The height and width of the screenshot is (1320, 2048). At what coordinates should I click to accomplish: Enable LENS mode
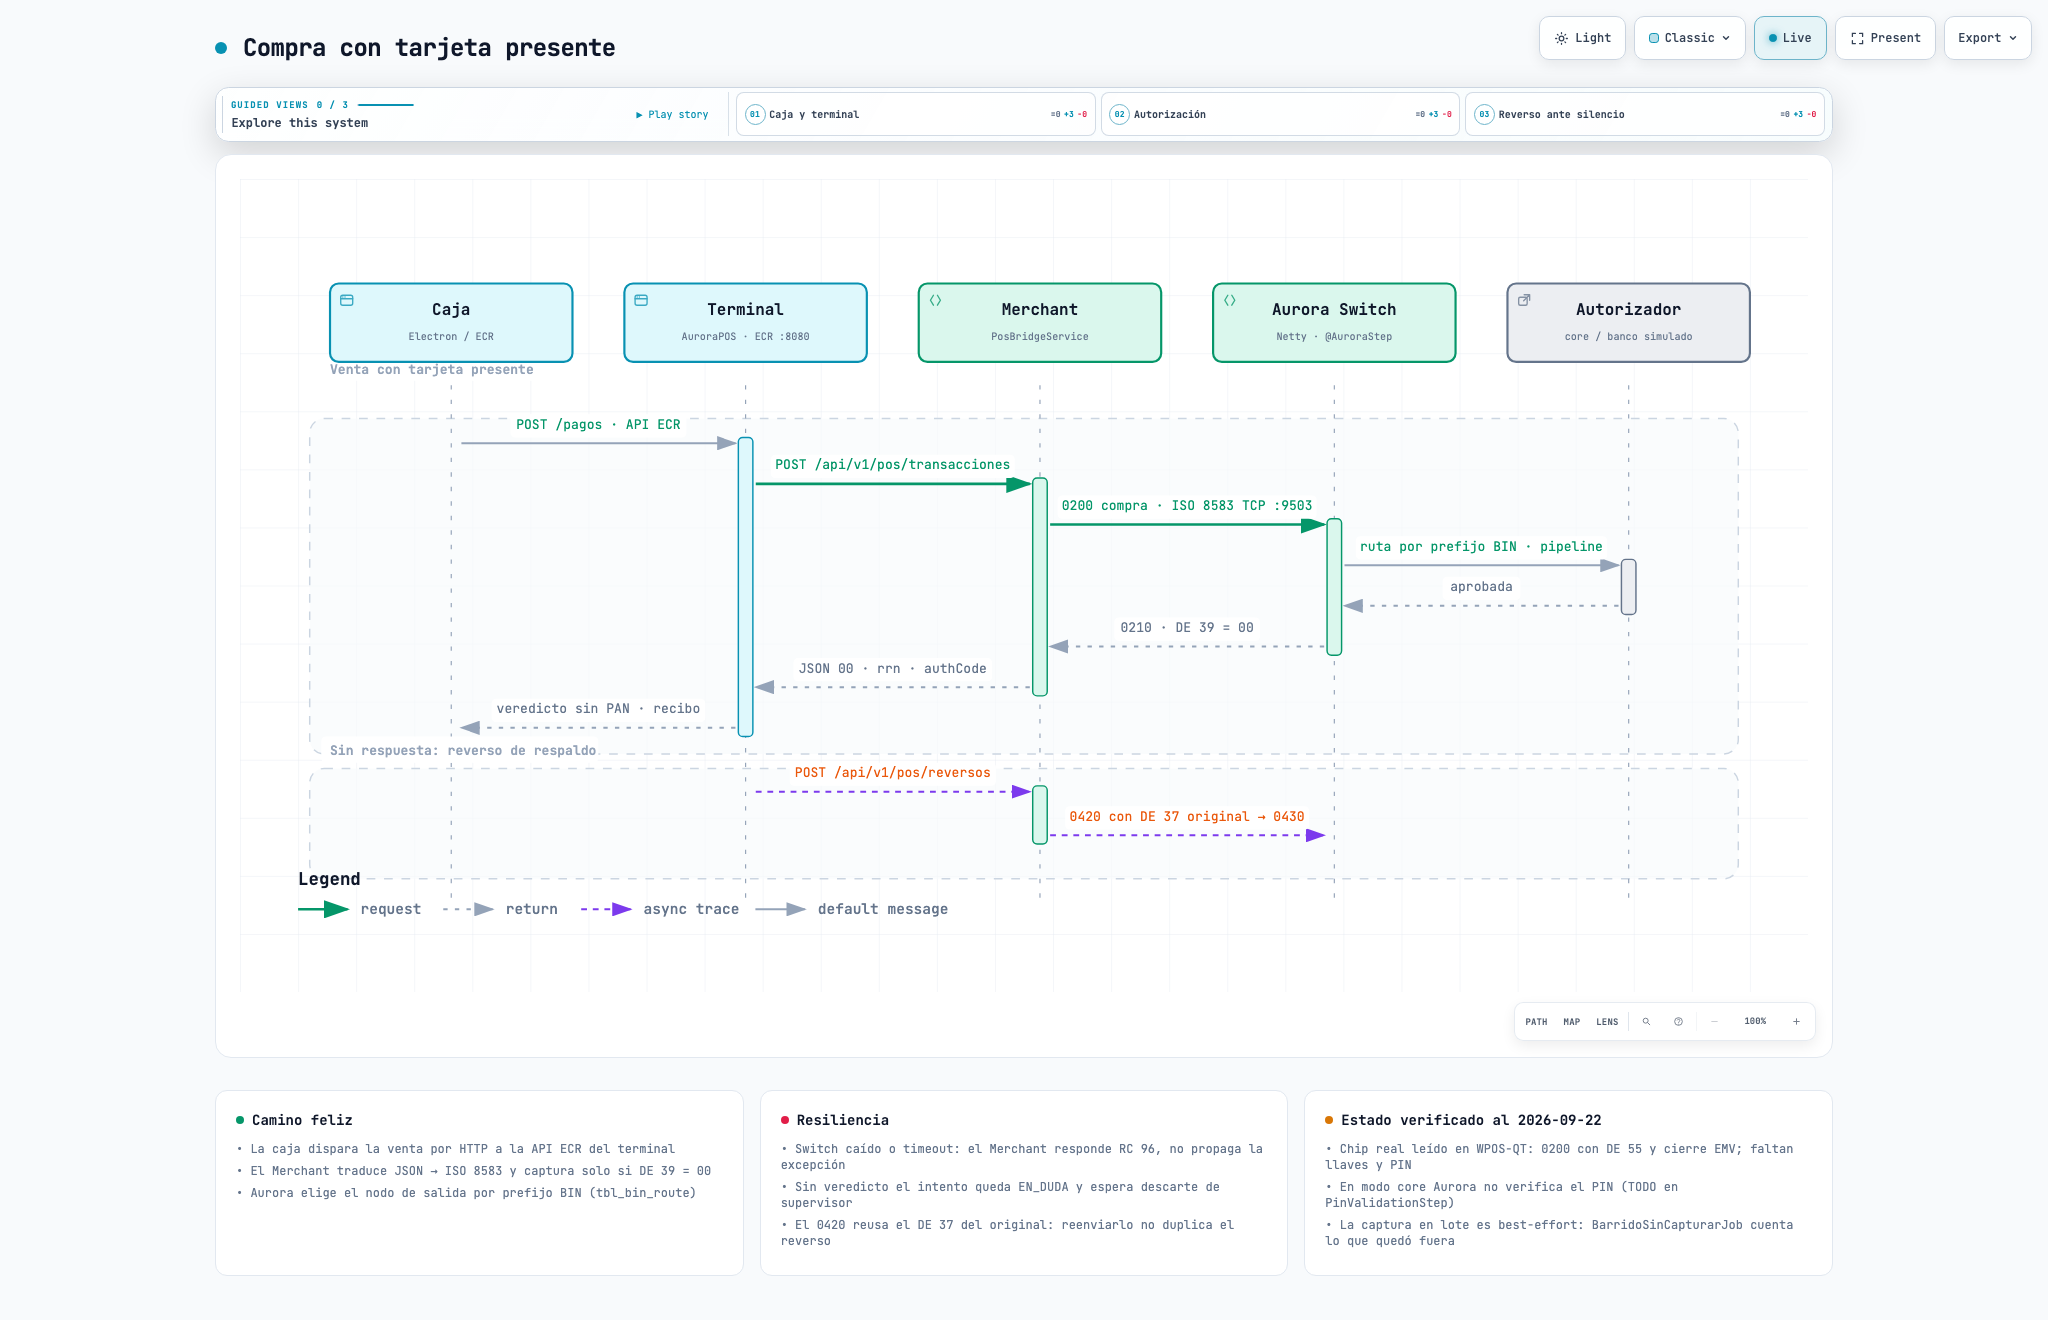coord(1607,1021)
